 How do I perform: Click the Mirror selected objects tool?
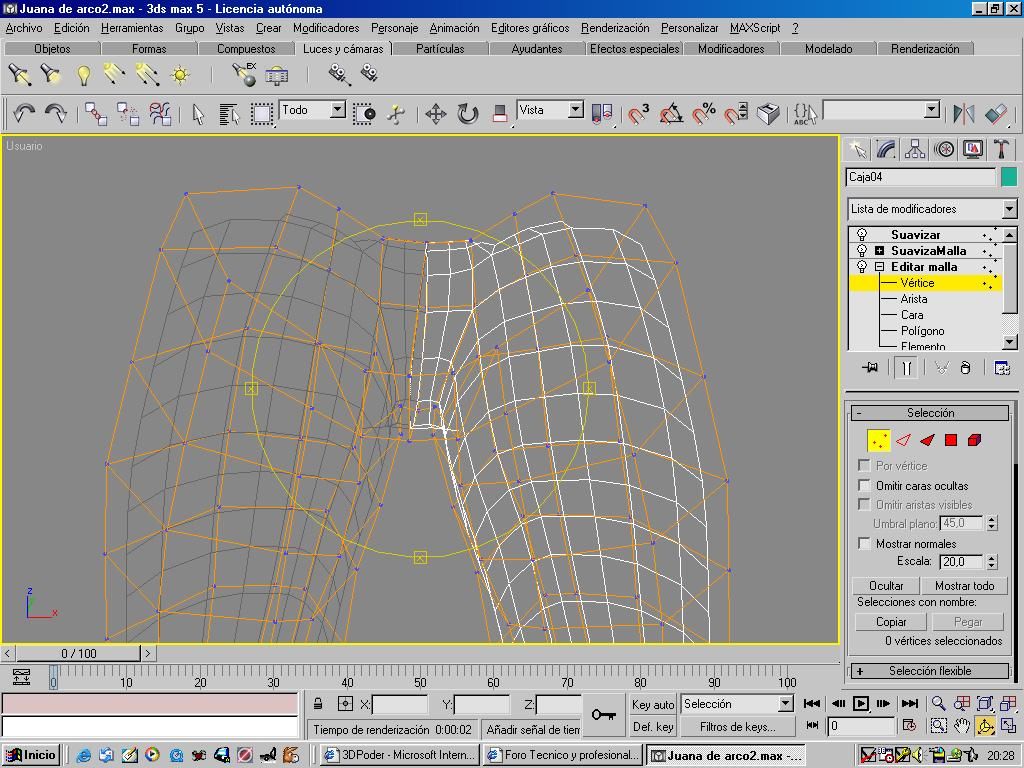pyautogui.click(x=964, y=114)
